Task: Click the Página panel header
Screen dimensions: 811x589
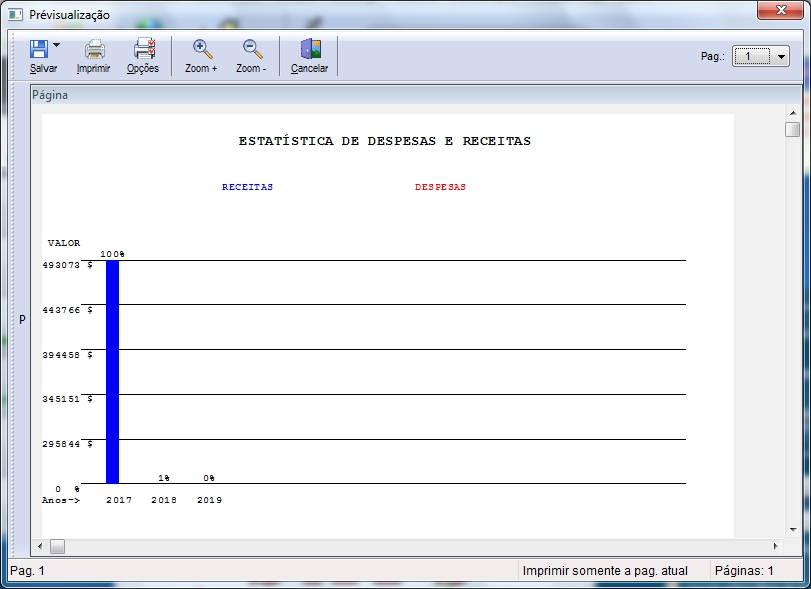Action: tap(416, 95)
